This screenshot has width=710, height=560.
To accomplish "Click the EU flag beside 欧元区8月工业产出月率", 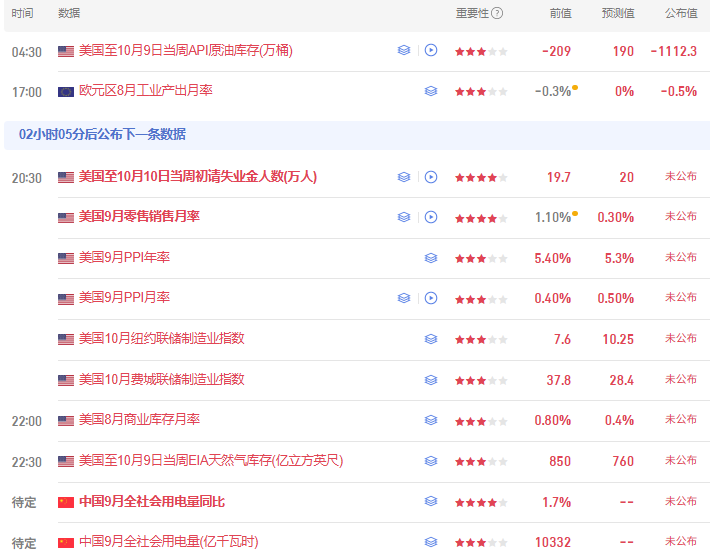I will point(66,92).
